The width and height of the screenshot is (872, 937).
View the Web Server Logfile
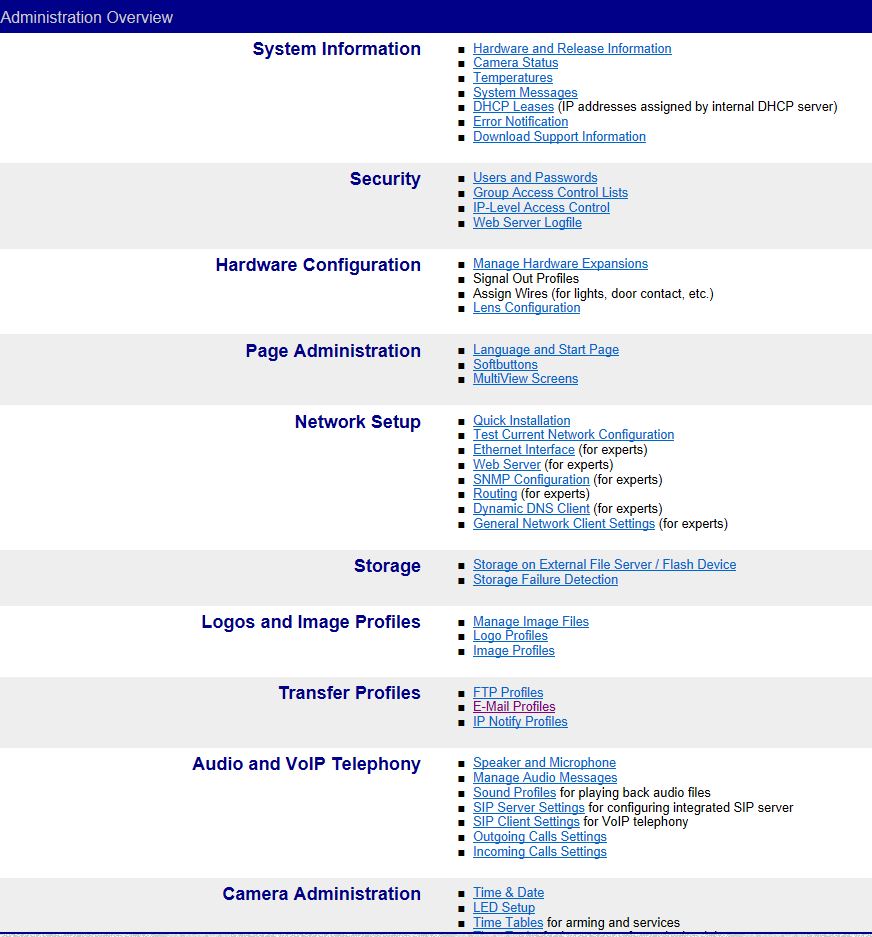tap(527, 223)
